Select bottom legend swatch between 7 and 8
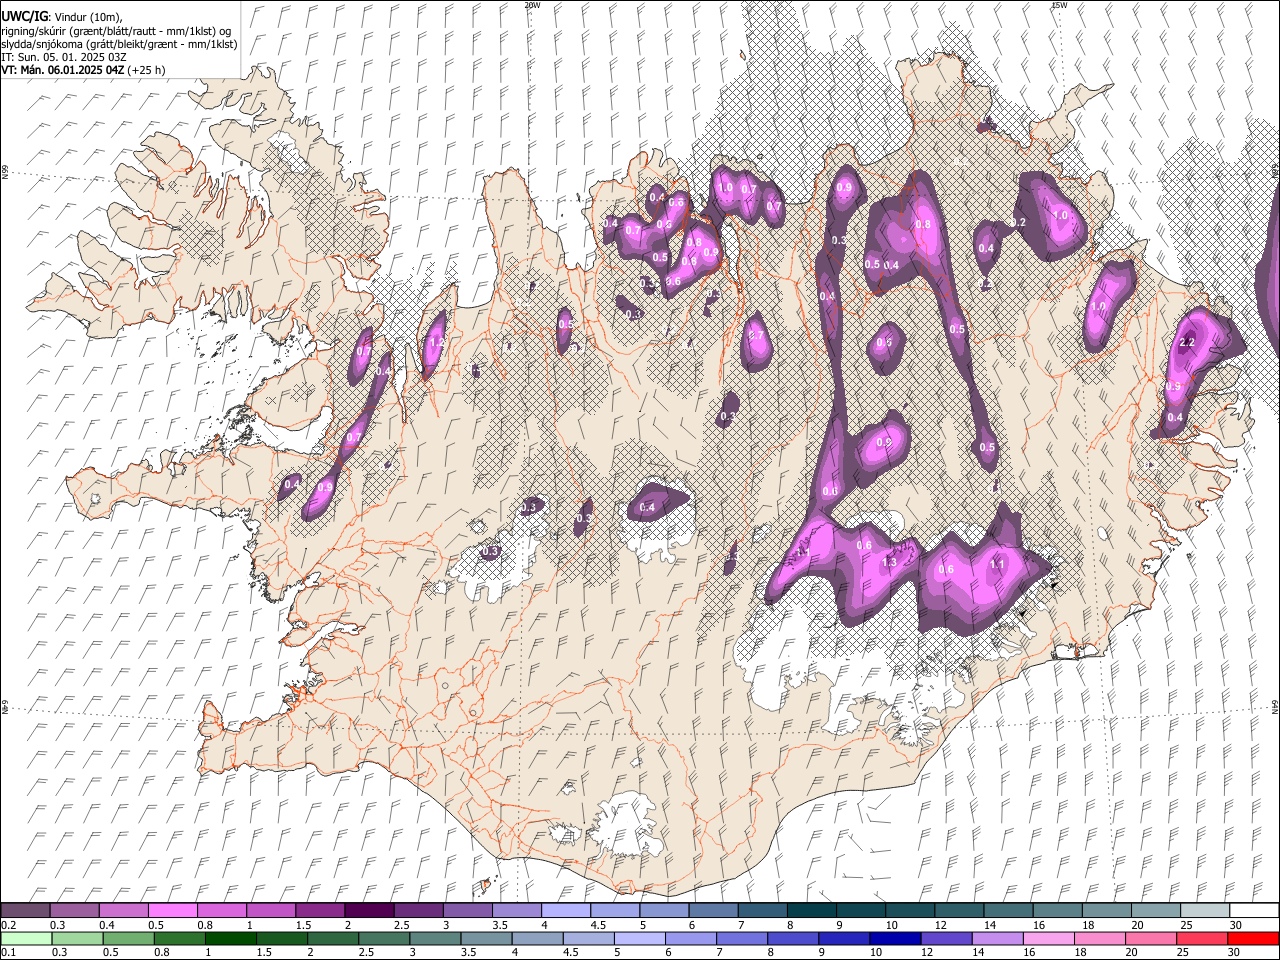Screen dimensions: 1280x960 742,939
